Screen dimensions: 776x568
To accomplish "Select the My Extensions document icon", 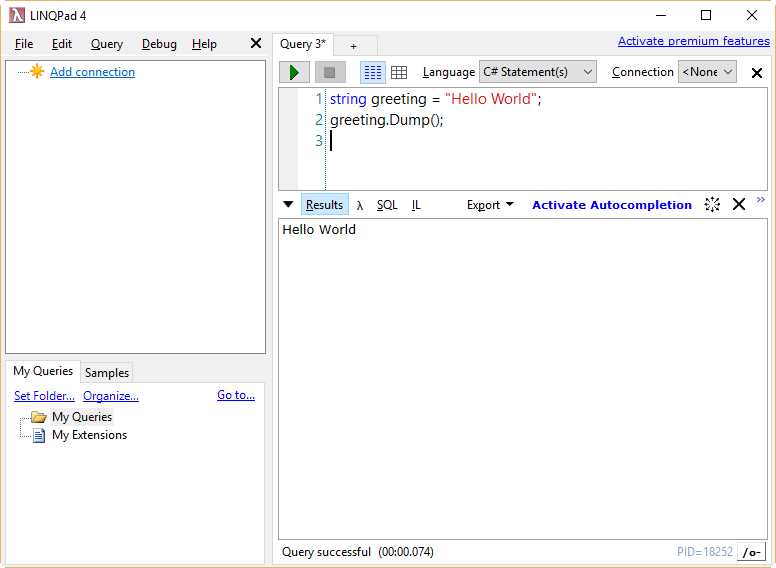I will coord(39,435).
